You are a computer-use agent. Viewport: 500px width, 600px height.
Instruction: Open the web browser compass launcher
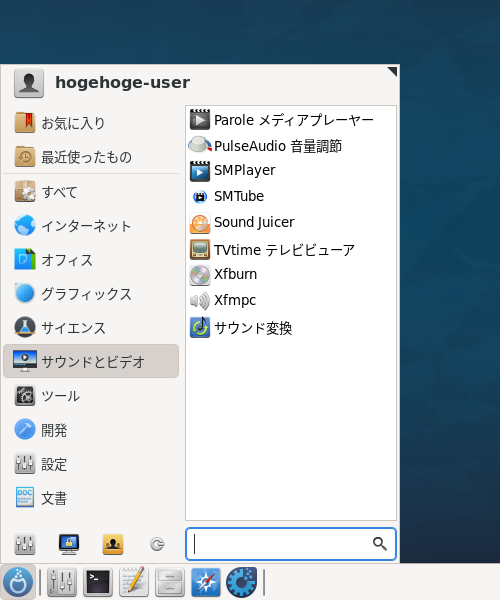point(205,582)
